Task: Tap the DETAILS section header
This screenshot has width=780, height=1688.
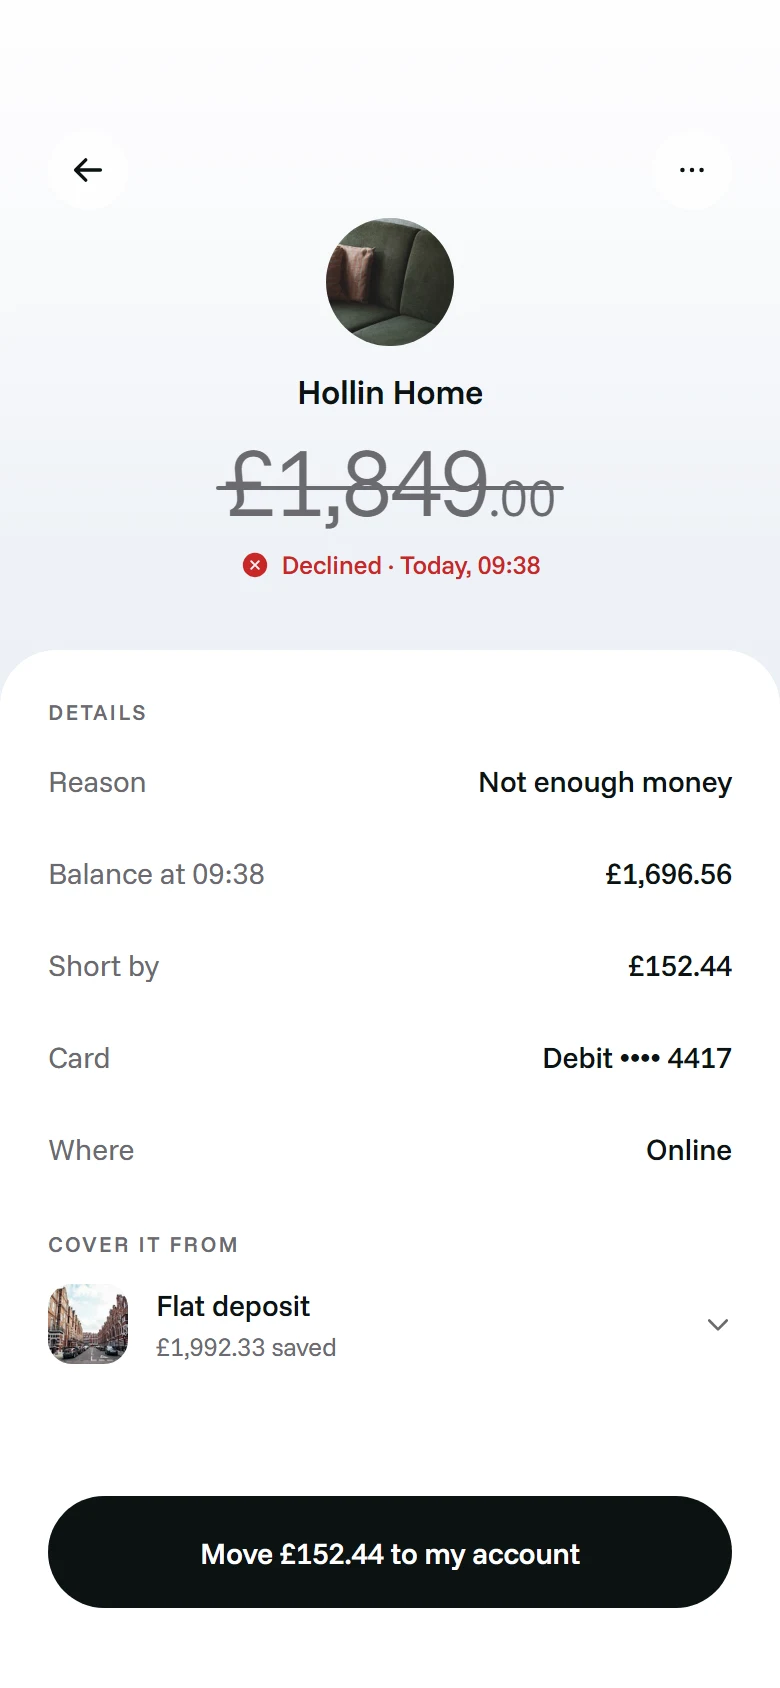Action: click(x=98, y=713)
